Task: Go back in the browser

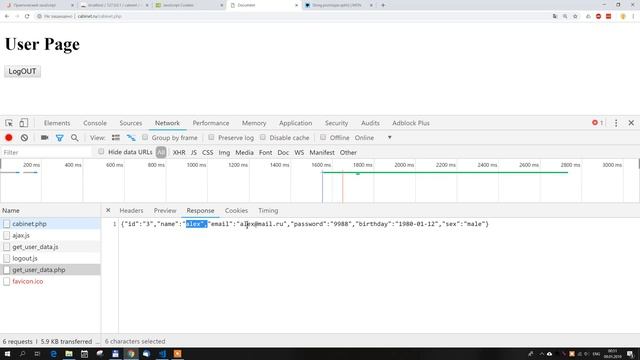Action: pos(7,16)
